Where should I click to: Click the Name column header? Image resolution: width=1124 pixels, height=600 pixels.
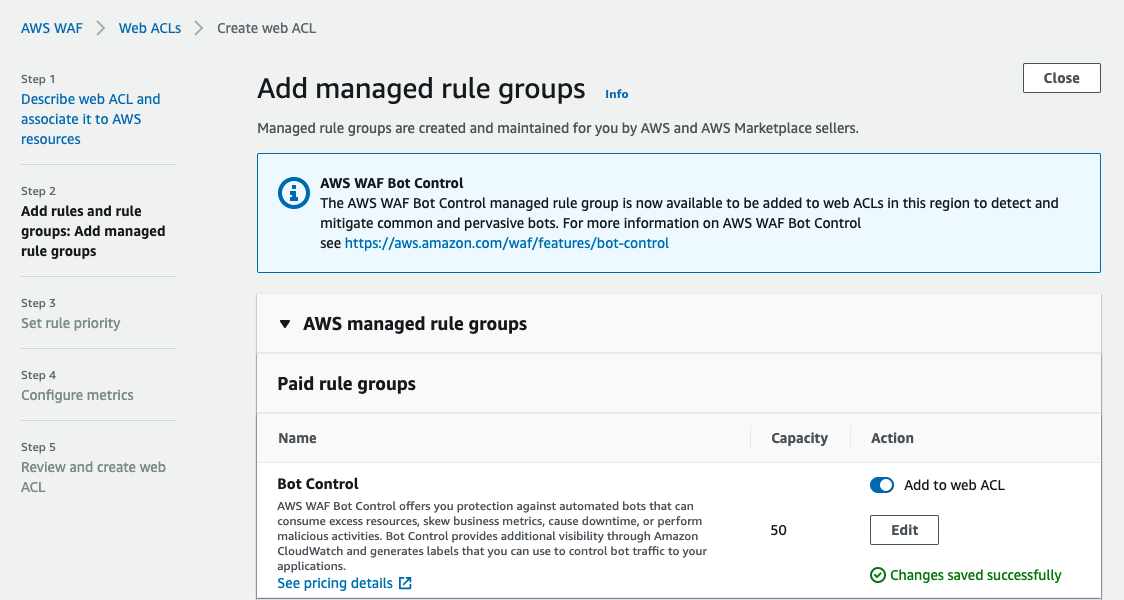pyautogui.click(x=297, y=438)
